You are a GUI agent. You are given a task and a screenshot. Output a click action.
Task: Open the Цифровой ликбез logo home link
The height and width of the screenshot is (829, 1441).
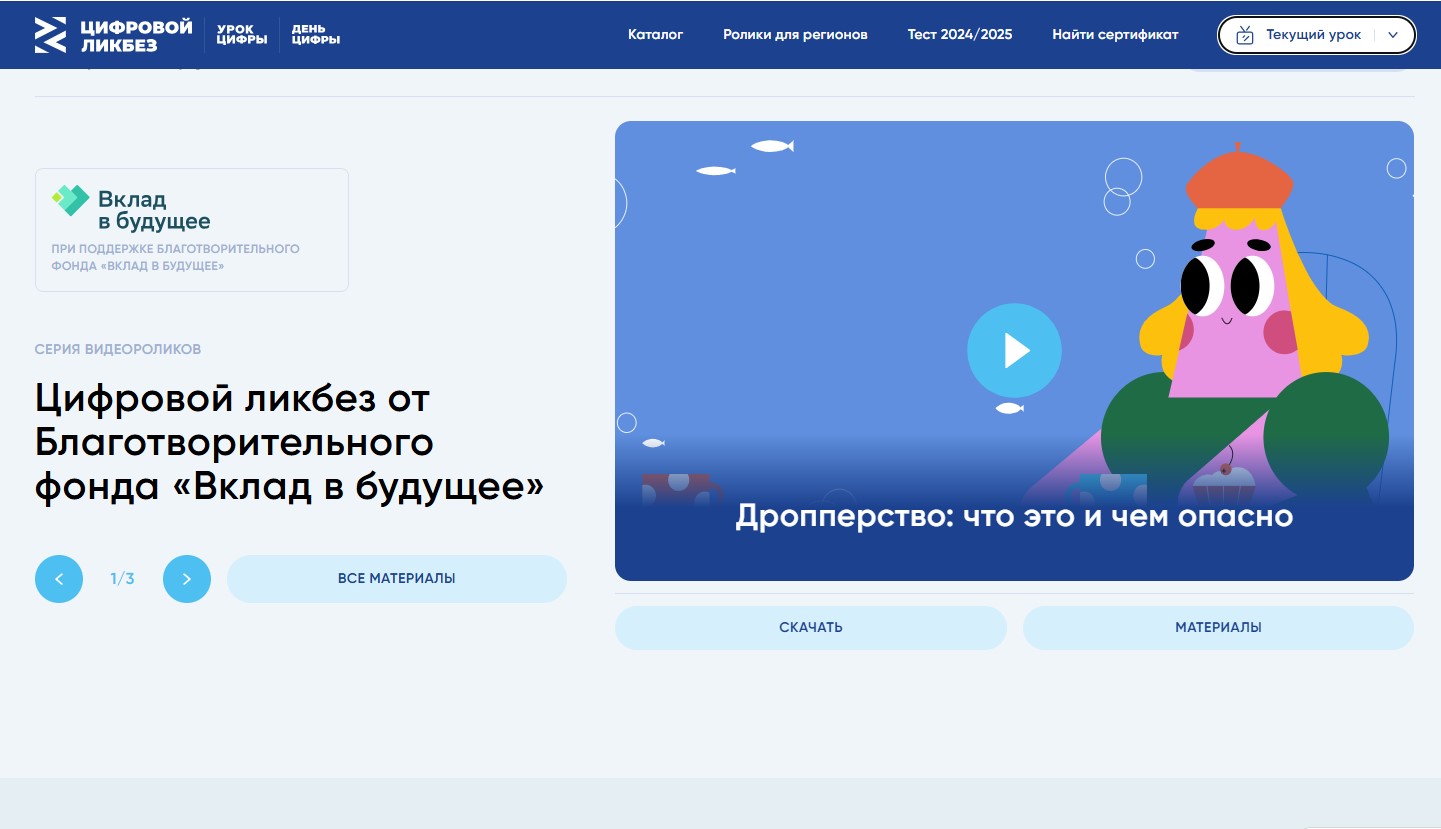click(x=113, y=35)
